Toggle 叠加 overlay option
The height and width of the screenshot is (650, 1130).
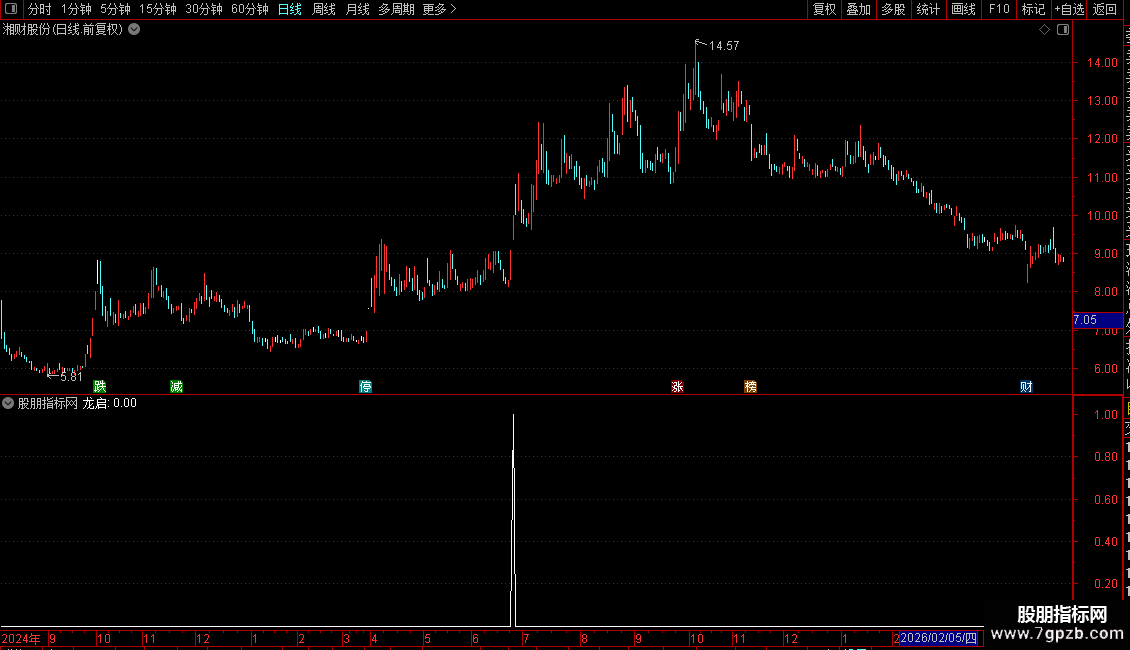click(858, 9)
